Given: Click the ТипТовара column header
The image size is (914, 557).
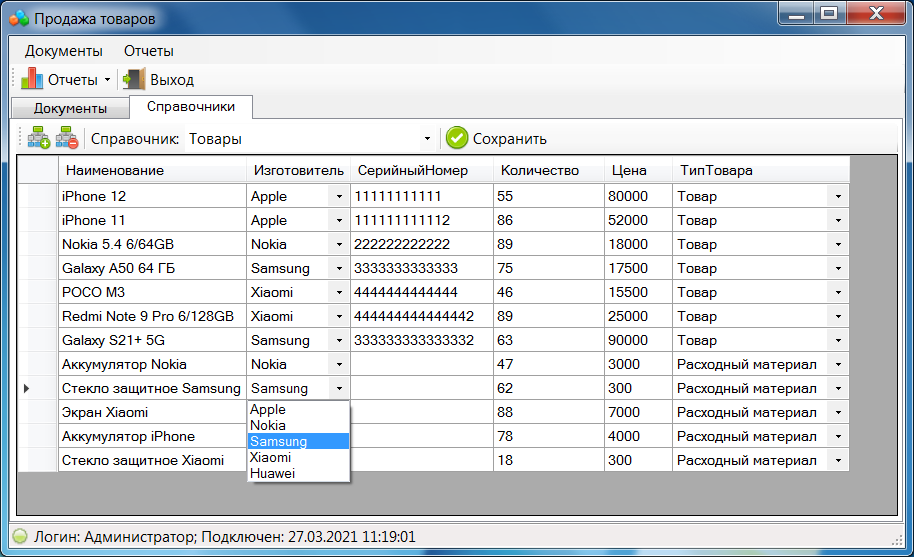Looking at the screenshot, I should (761, 170).
